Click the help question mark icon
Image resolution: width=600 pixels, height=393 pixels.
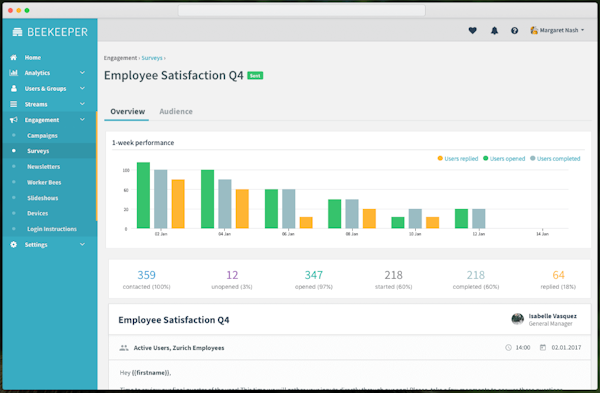coord(515,30)
